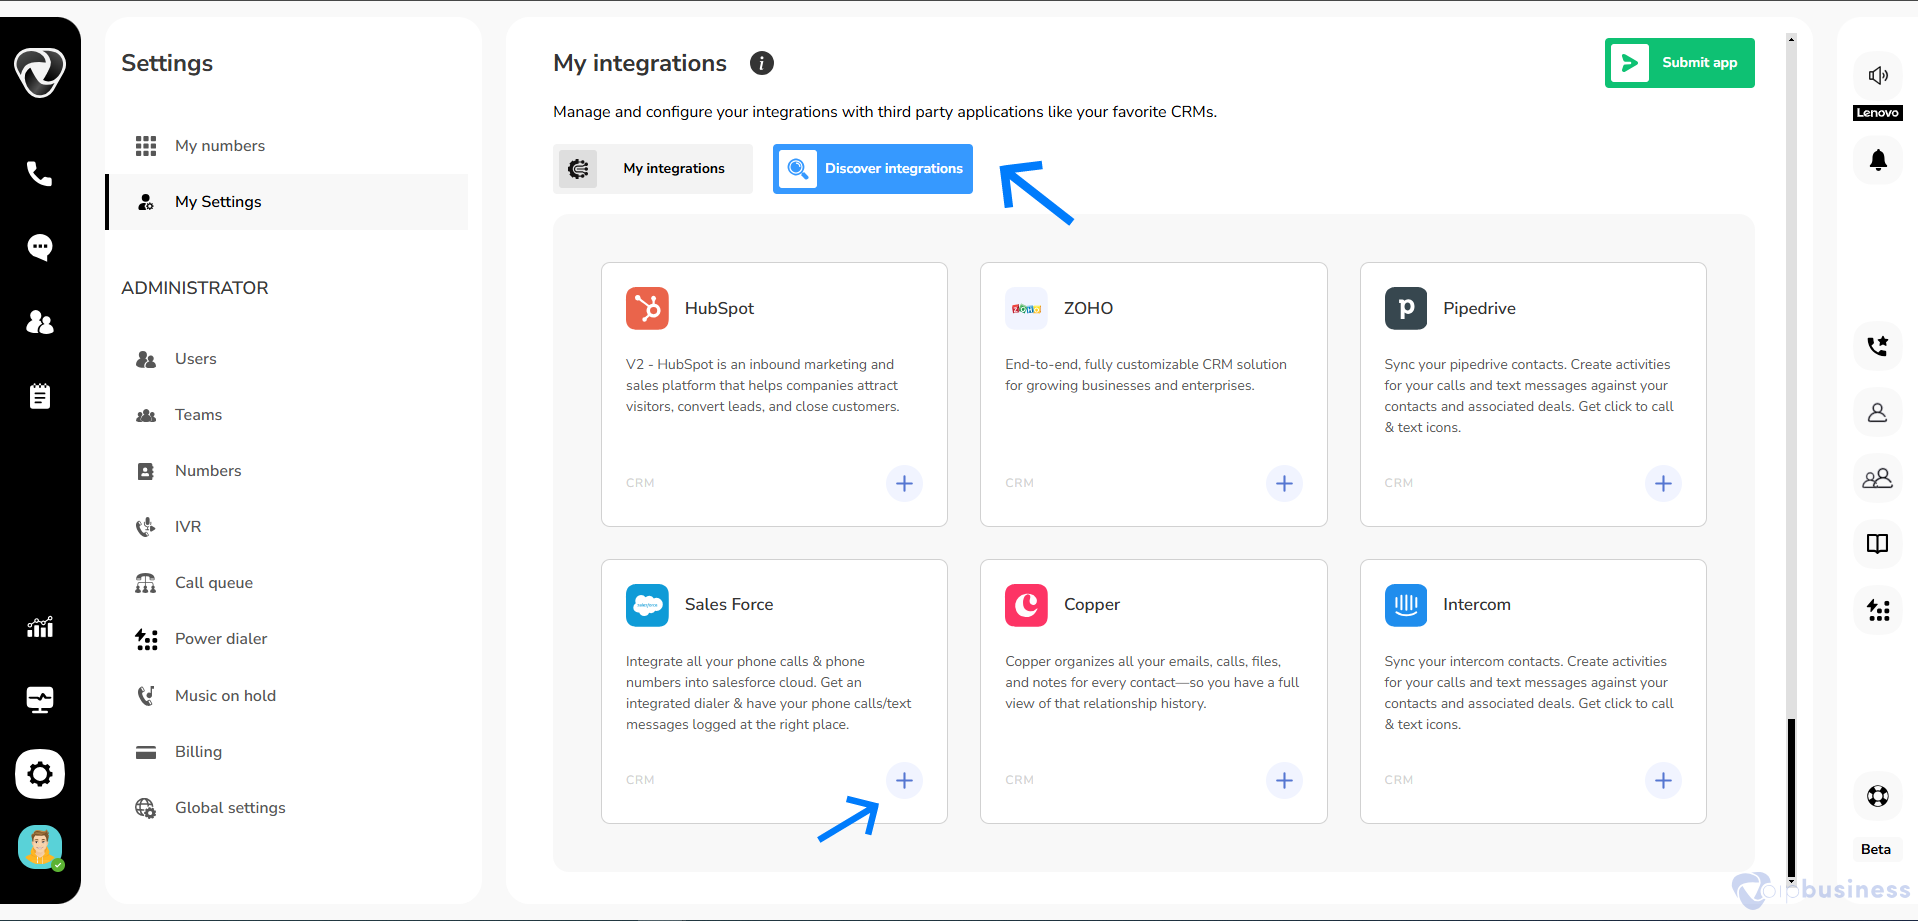Click the CRM tag on HubSpot card
Image resolution: width=1918 pixels, height=921 pixels.
pyautogui.click(x=640, y=483)
